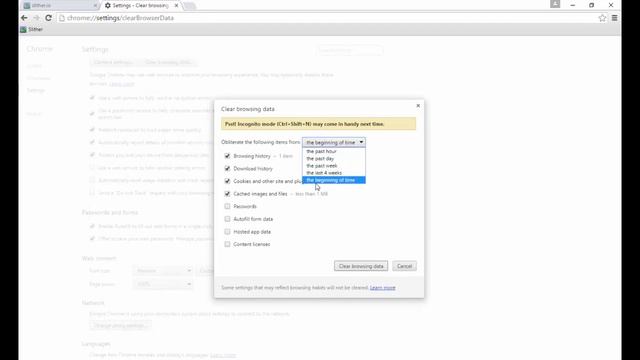Open the Learn more link in dialog
This screenshot has width=640, height=360.
pos(382,288)
